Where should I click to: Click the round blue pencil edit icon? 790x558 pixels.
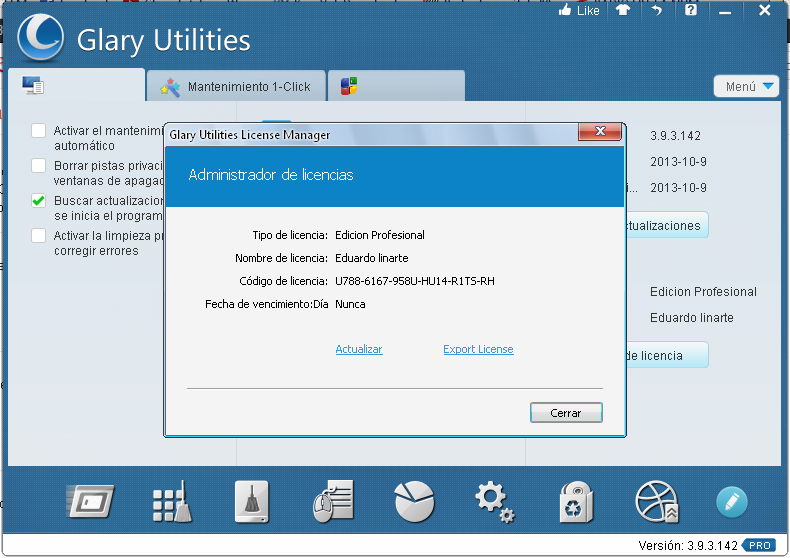(x=732, y=502)
